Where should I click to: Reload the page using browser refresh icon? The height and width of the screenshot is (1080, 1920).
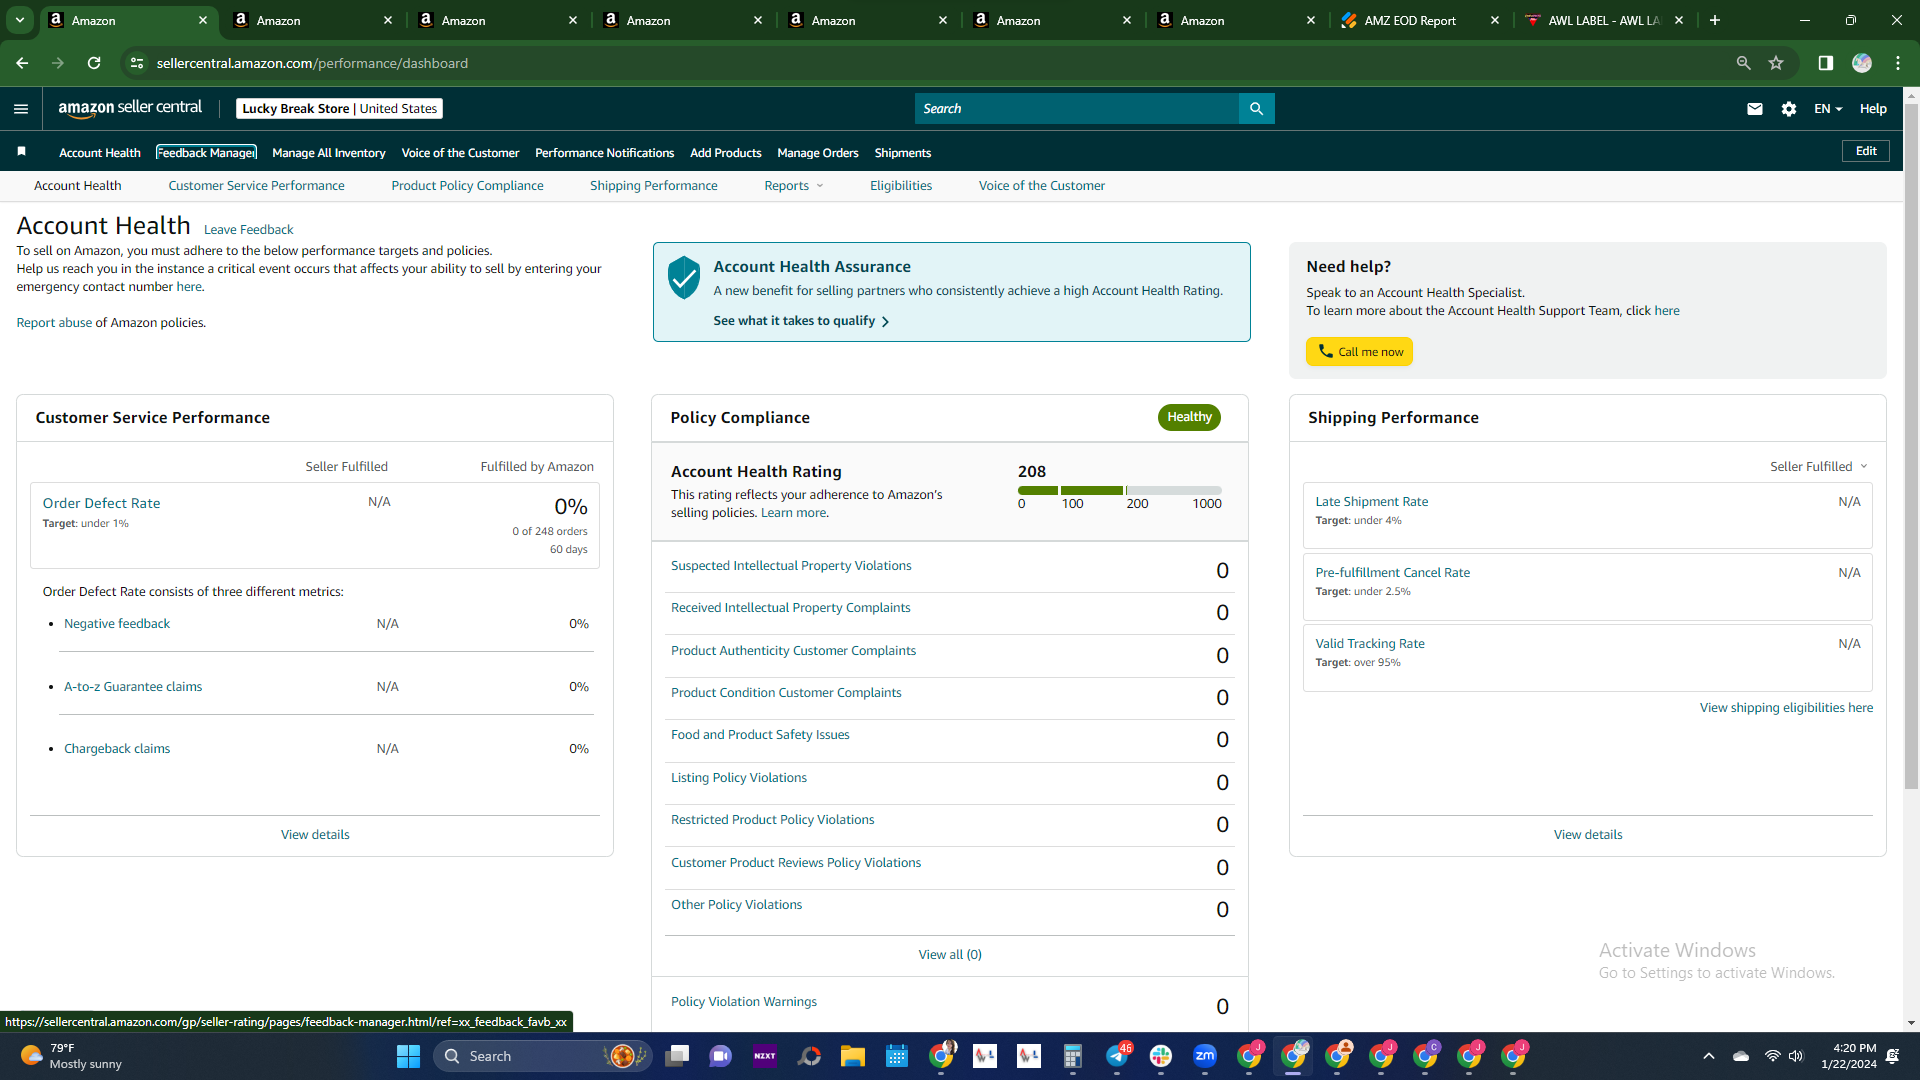coord(94,63)
